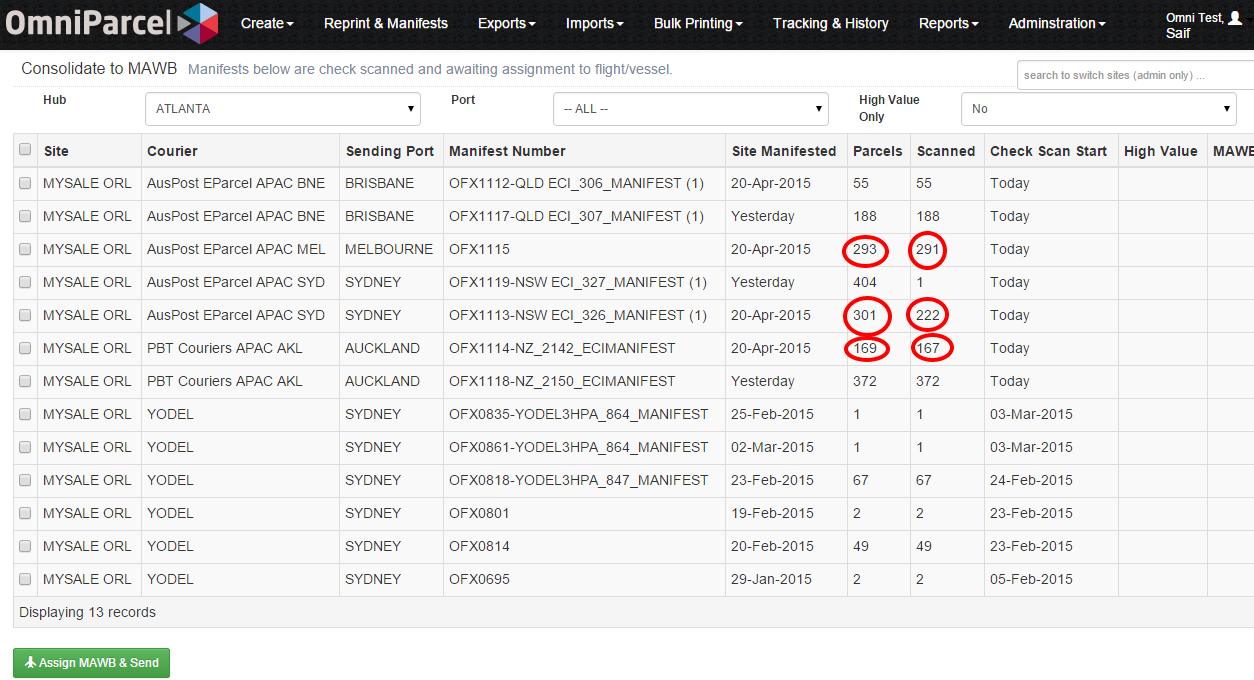The image size is (1254, 680).
Task: Open the Exports menu
Action: (506, 23)
